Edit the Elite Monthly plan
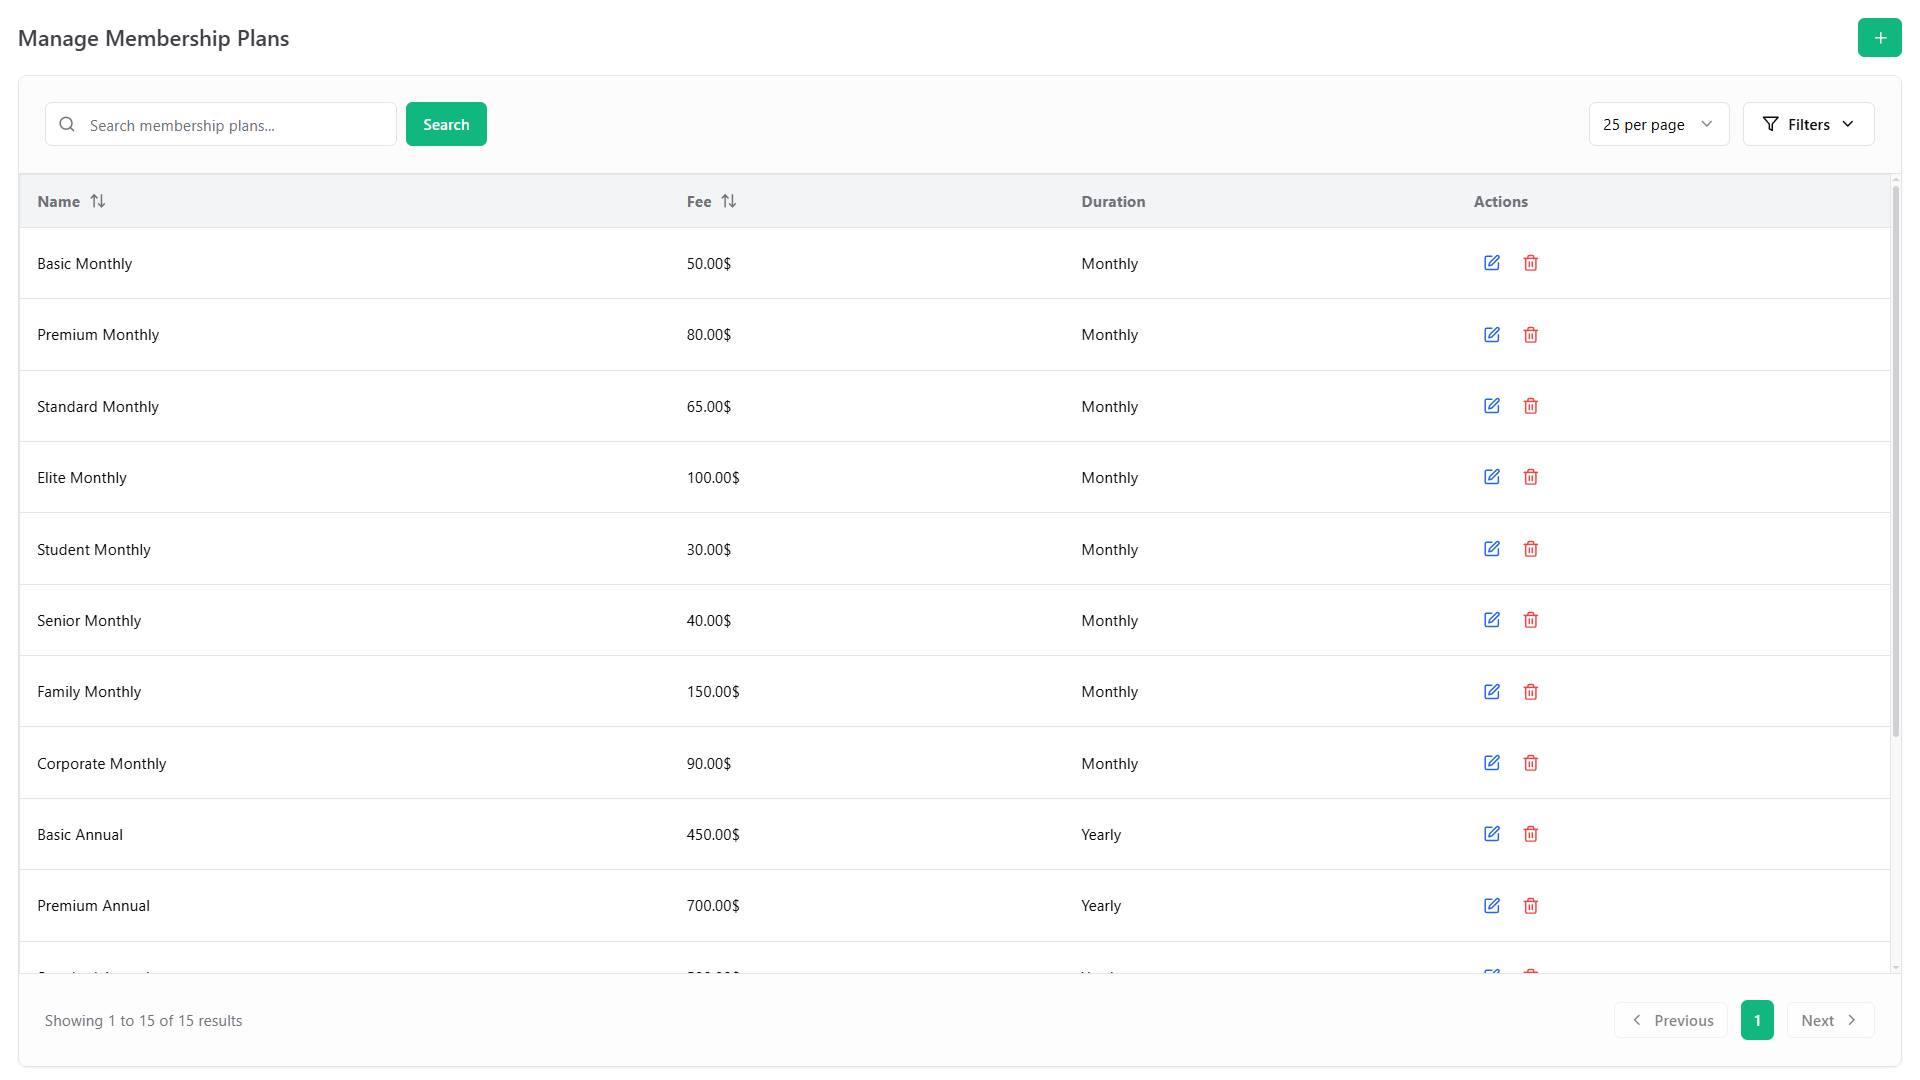Viewport: 1920px width, 1080px height. pos(1492,477)
